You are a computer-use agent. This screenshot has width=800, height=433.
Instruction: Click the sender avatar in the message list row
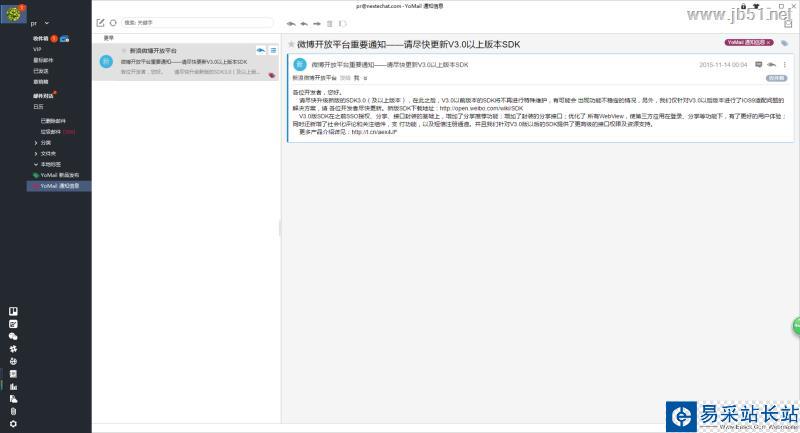click(106, 61)
